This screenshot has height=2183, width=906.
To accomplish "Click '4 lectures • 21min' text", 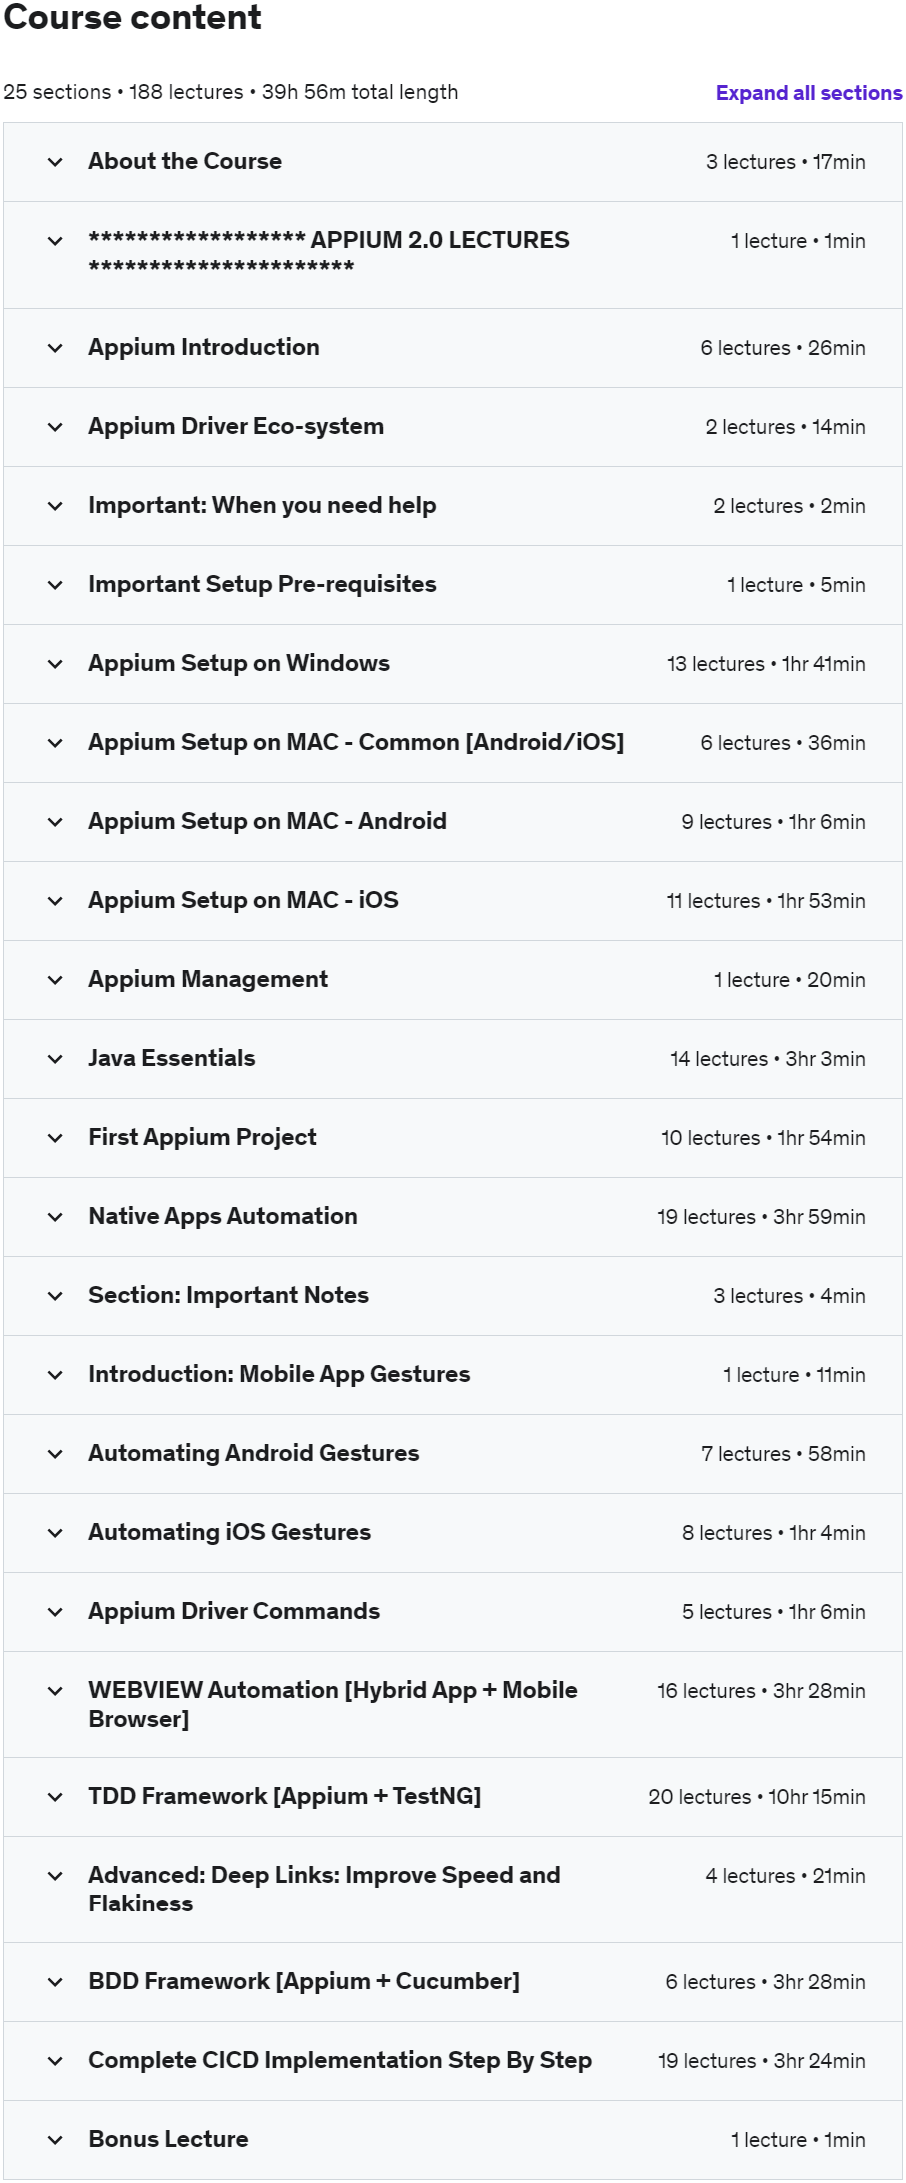I will (x=785, y=1876).
